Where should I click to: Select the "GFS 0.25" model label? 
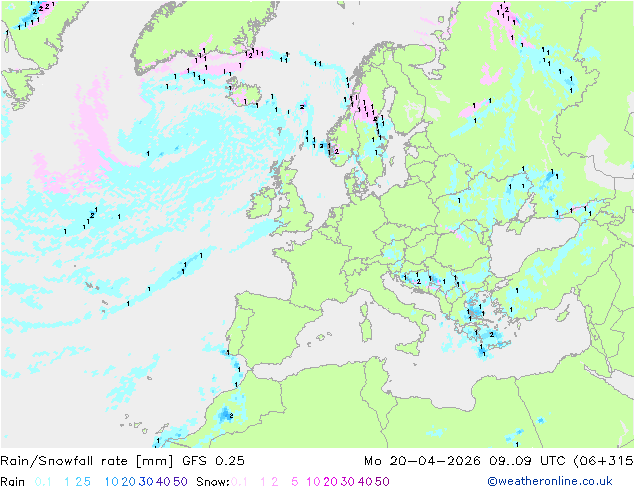click(213, 461)
